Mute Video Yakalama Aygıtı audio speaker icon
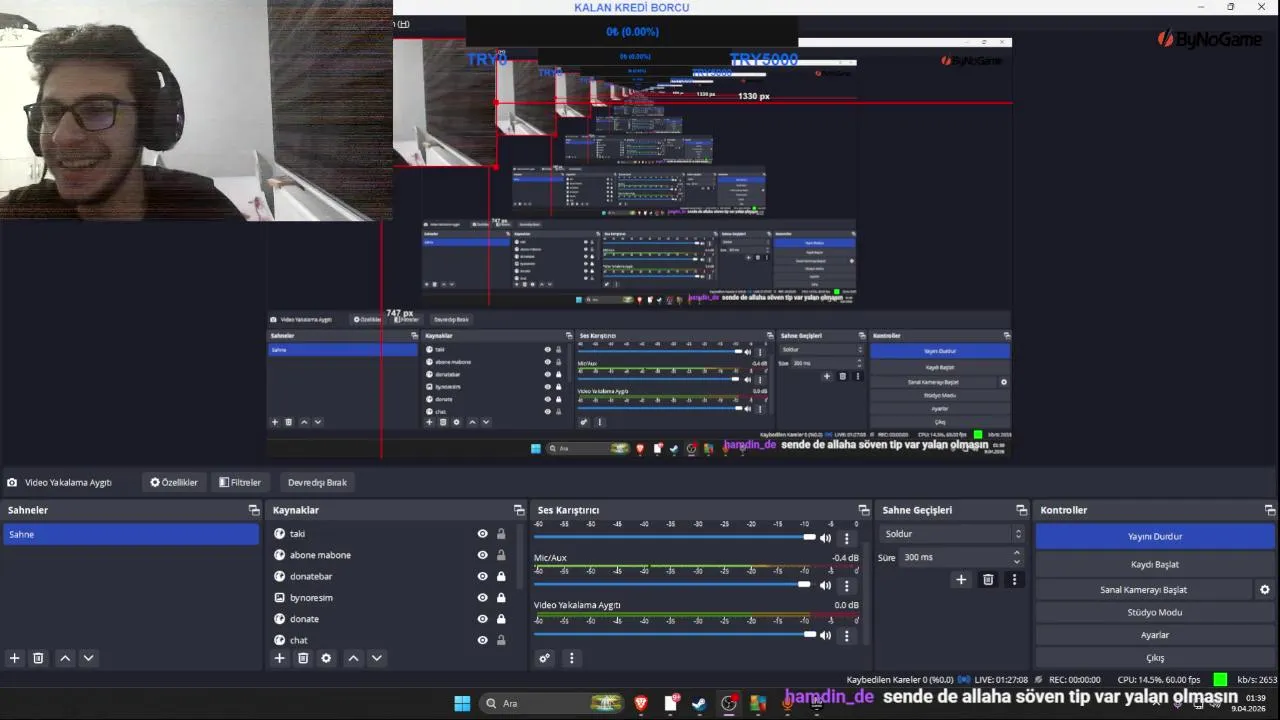The width and height of the screenshot is (1280, 720). coord(825,634)
